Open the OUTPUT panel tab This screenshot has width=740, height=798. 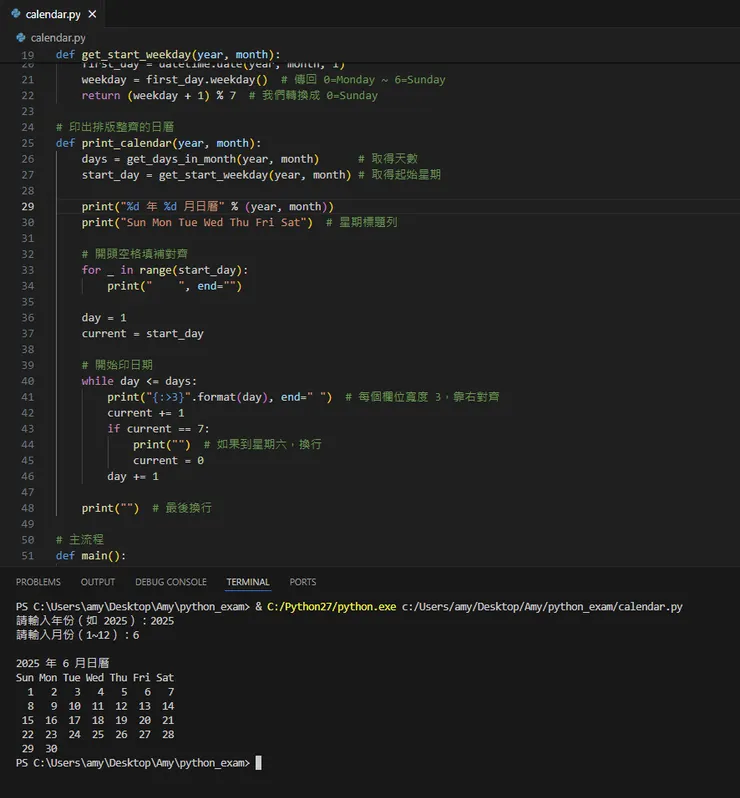click(x=98, y=582)
